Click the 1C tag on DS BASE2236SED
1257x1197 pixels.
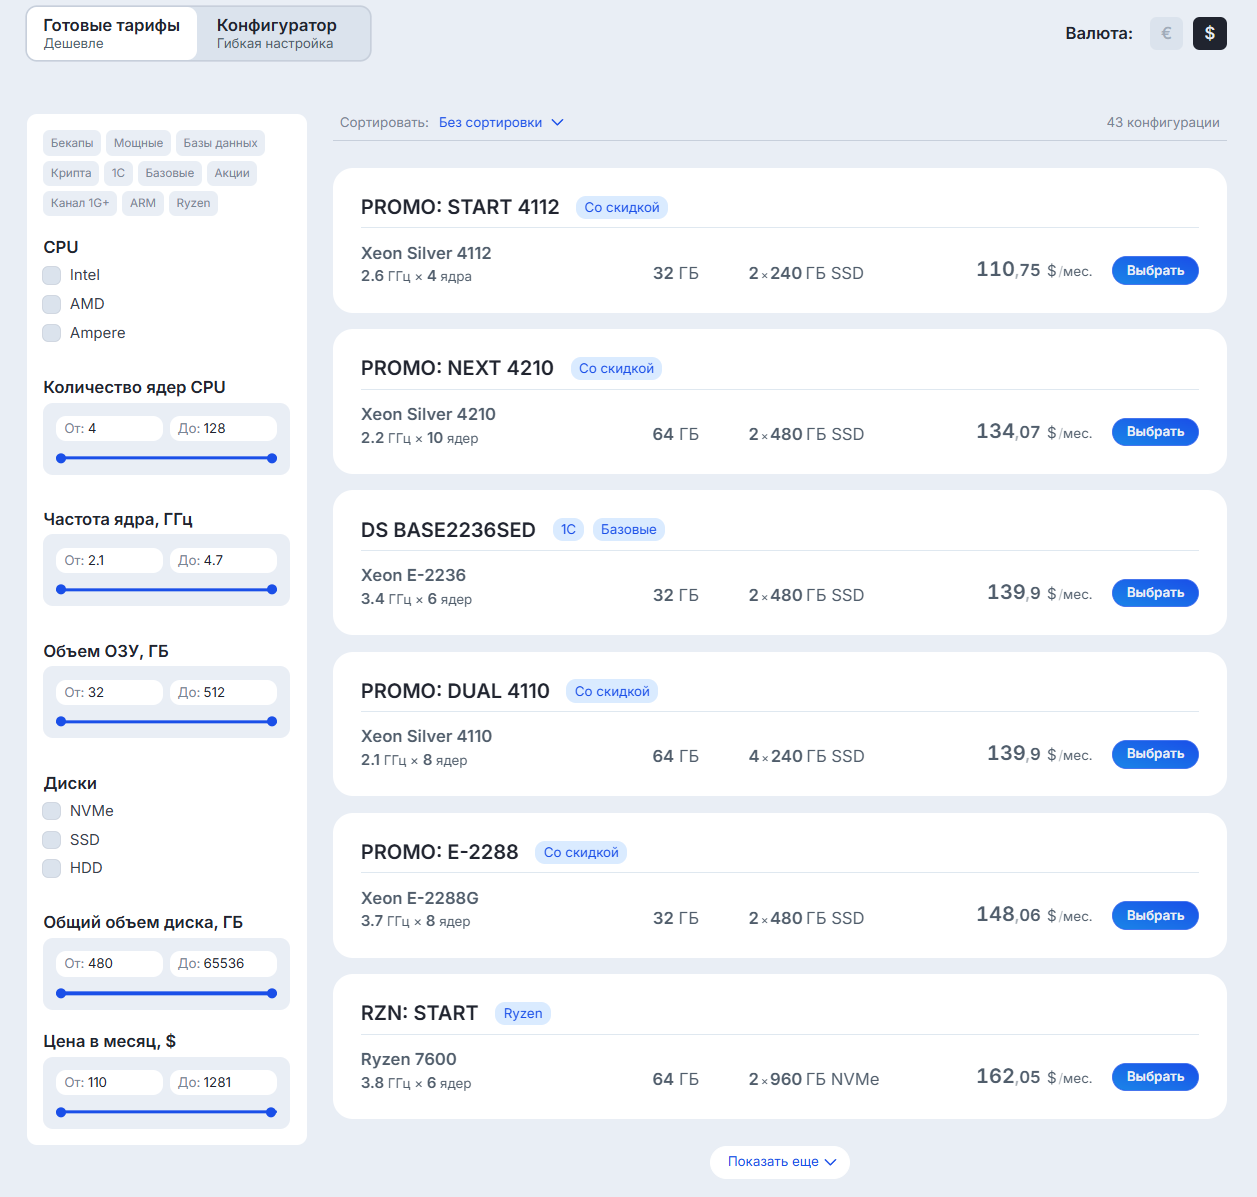568,530
